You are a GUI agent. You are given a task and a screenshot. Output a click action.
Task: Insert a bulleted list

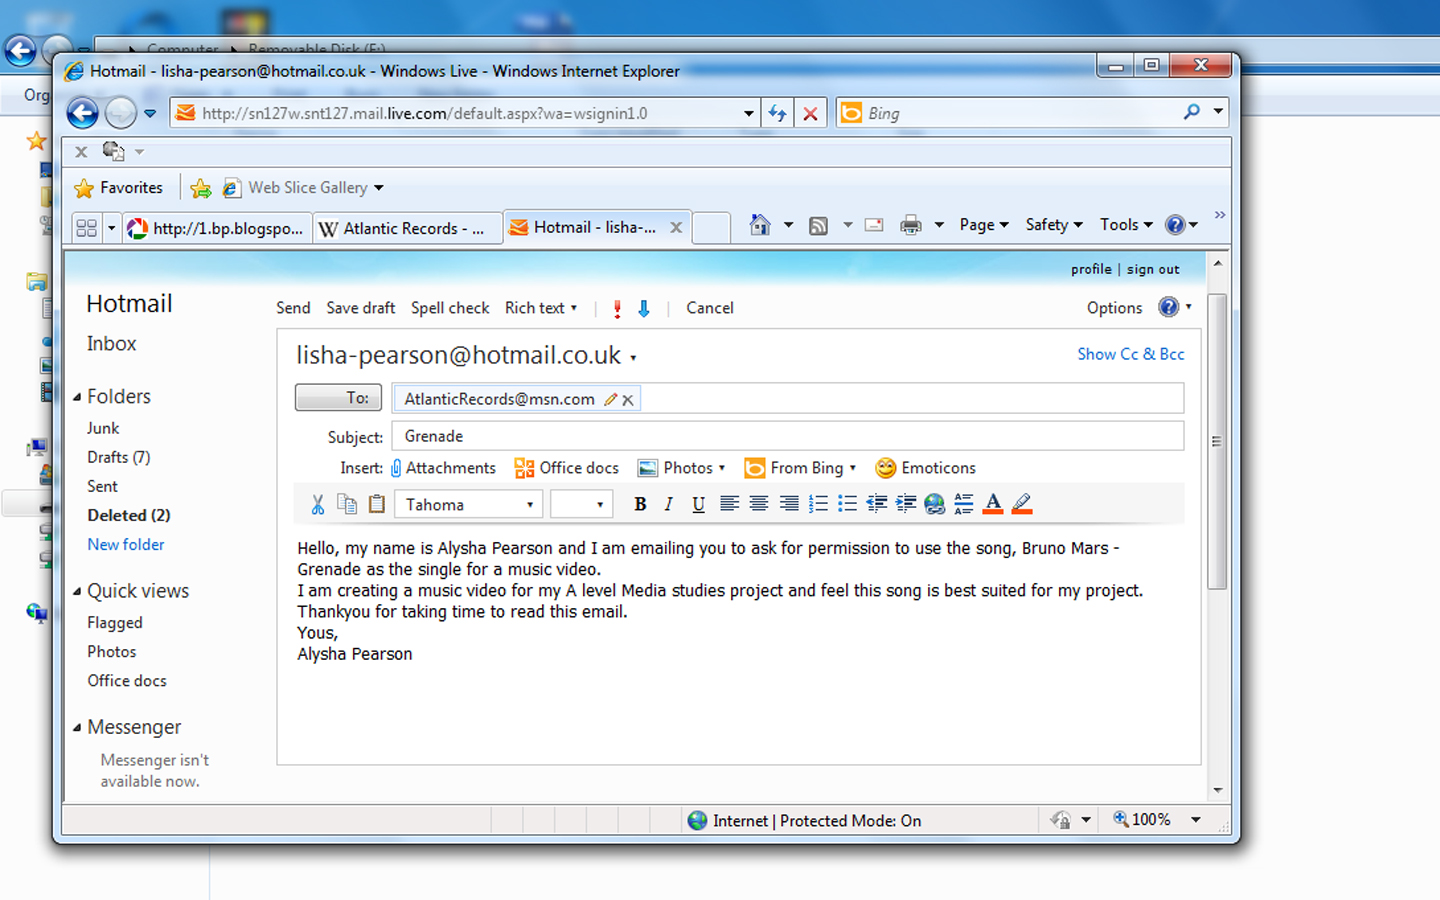847,504
